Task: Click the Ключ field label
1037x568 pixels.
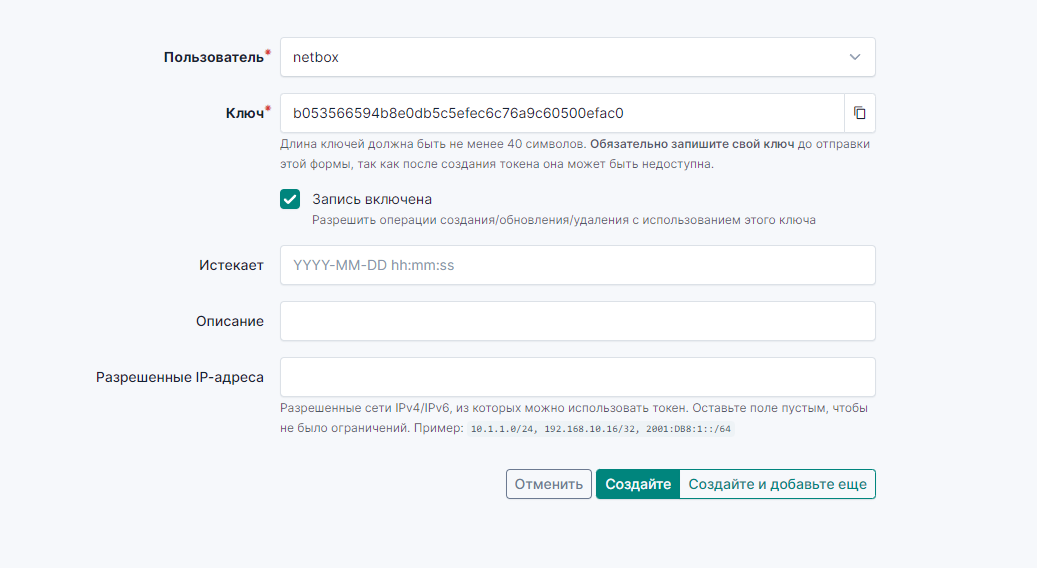Action: [244, 113]
